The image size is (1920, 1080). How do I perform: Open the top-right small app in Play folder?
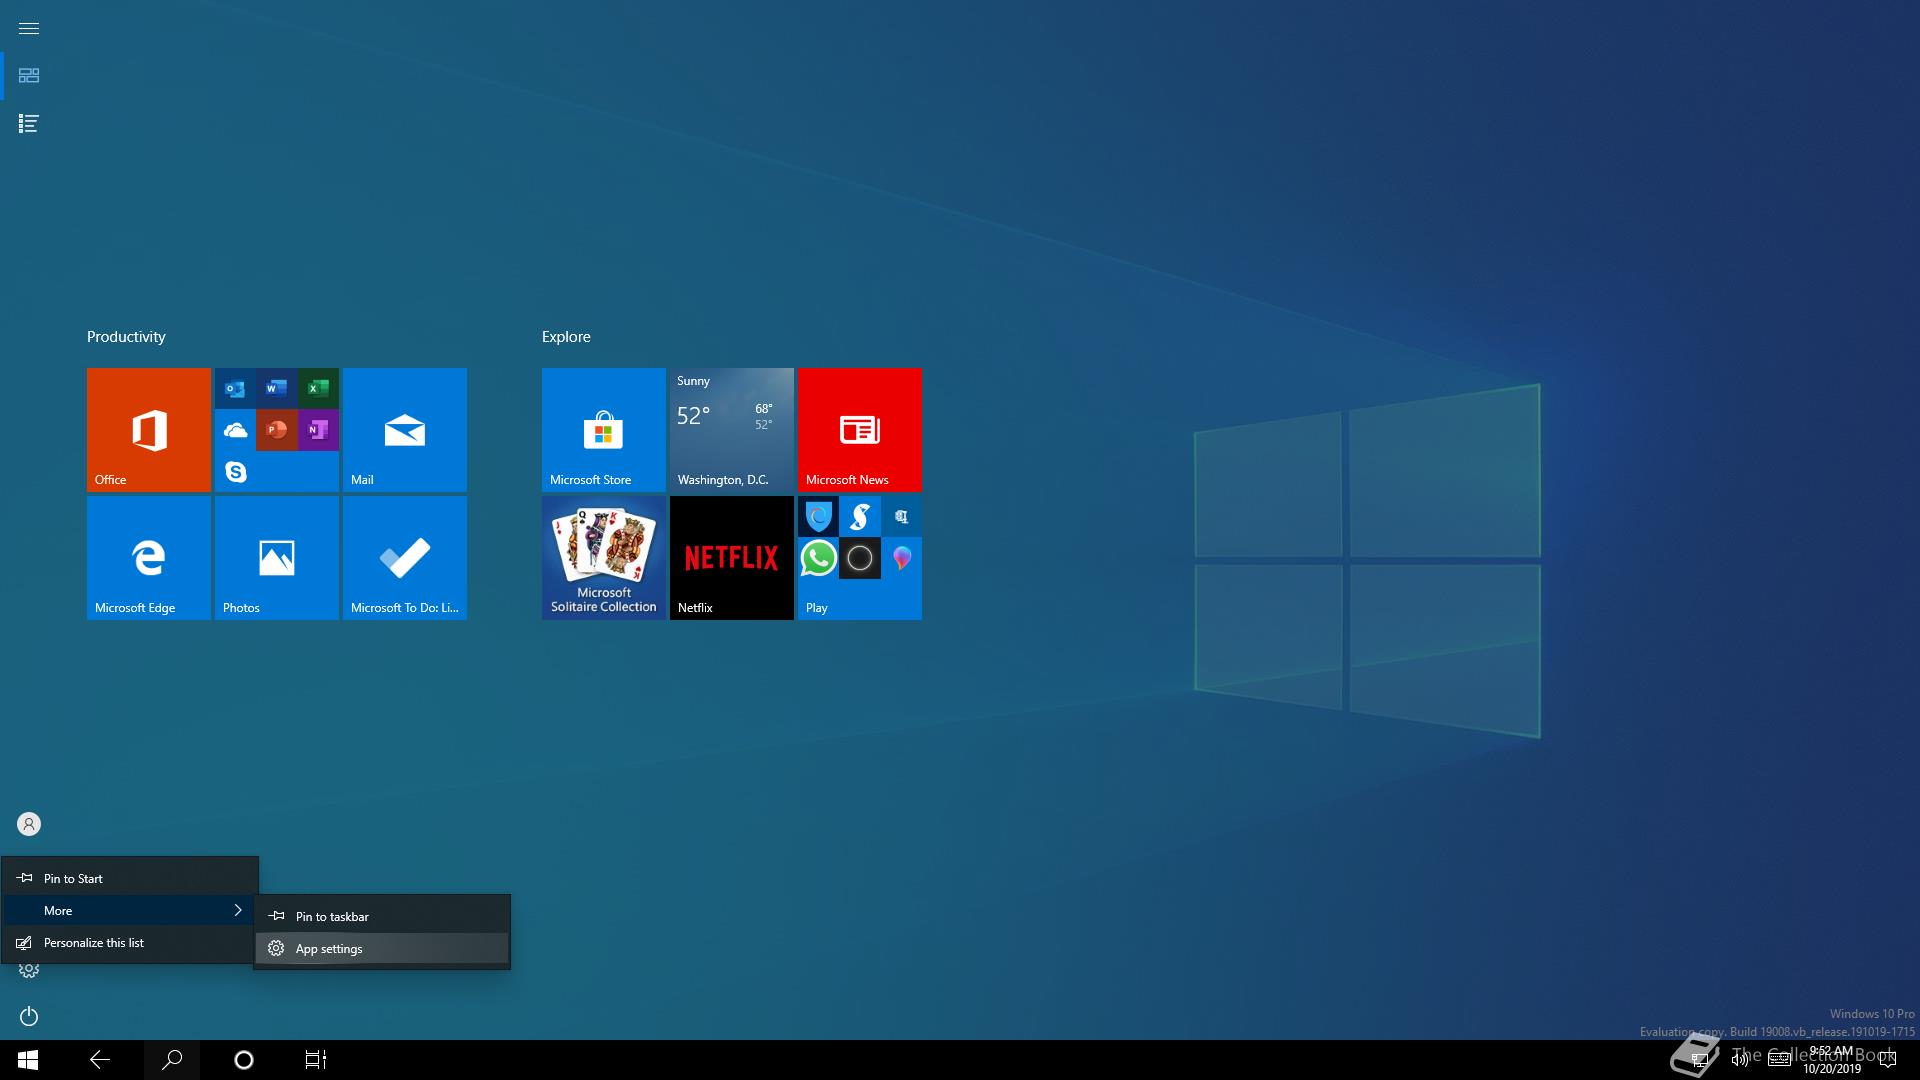[x=901, y=516]
